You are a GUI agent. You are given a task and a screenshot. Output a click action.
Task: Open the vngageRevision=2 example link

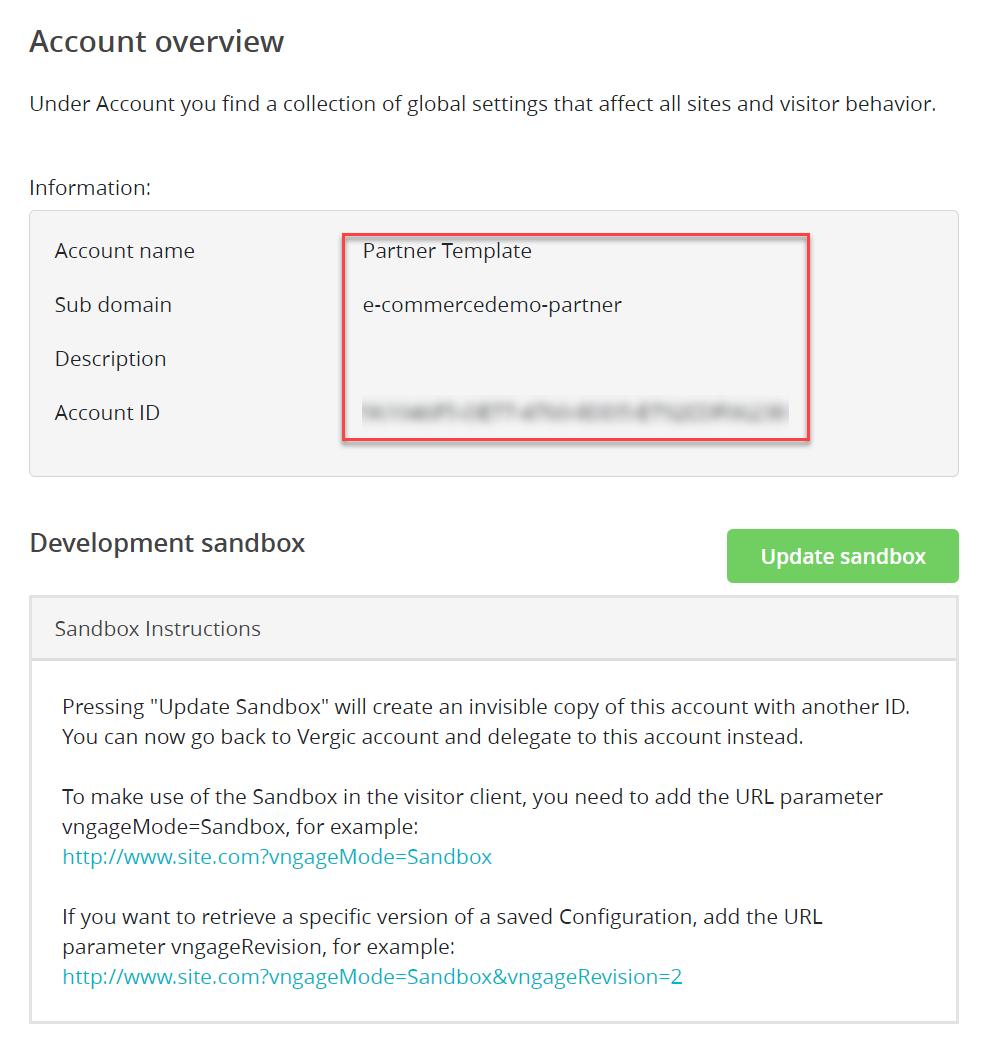(372, 976)
